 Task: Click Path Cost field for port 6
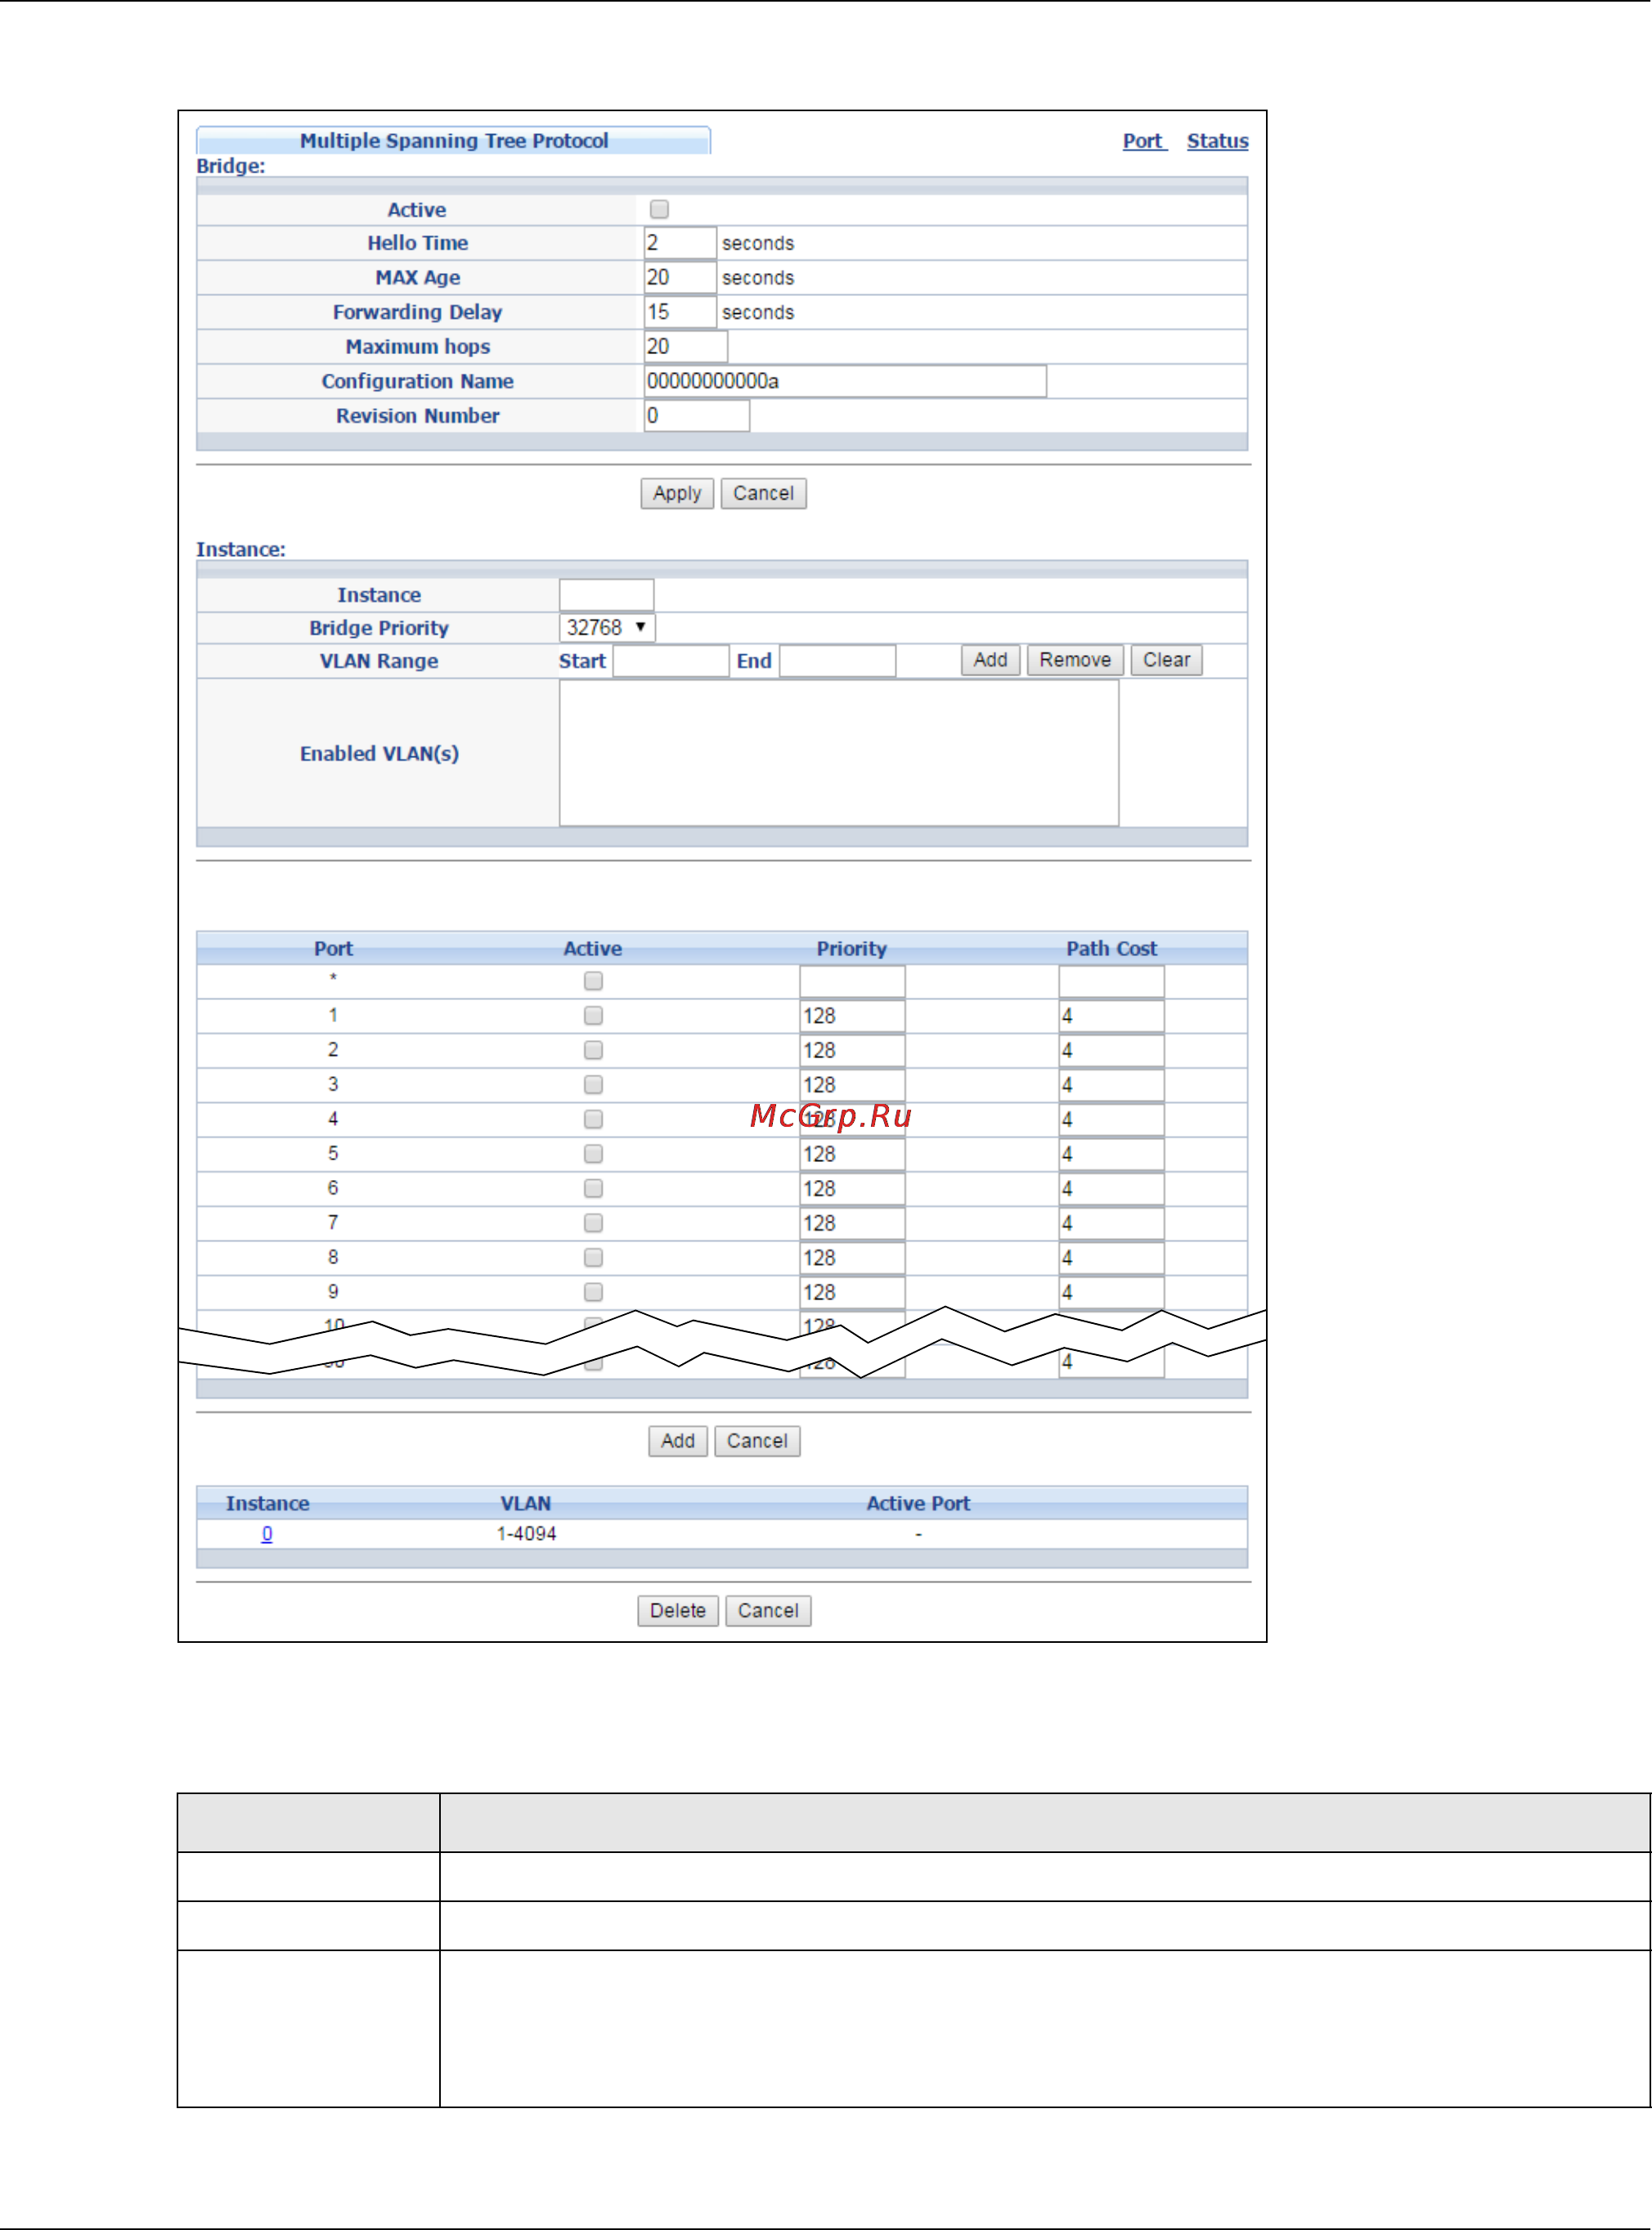point(1111,1189)
